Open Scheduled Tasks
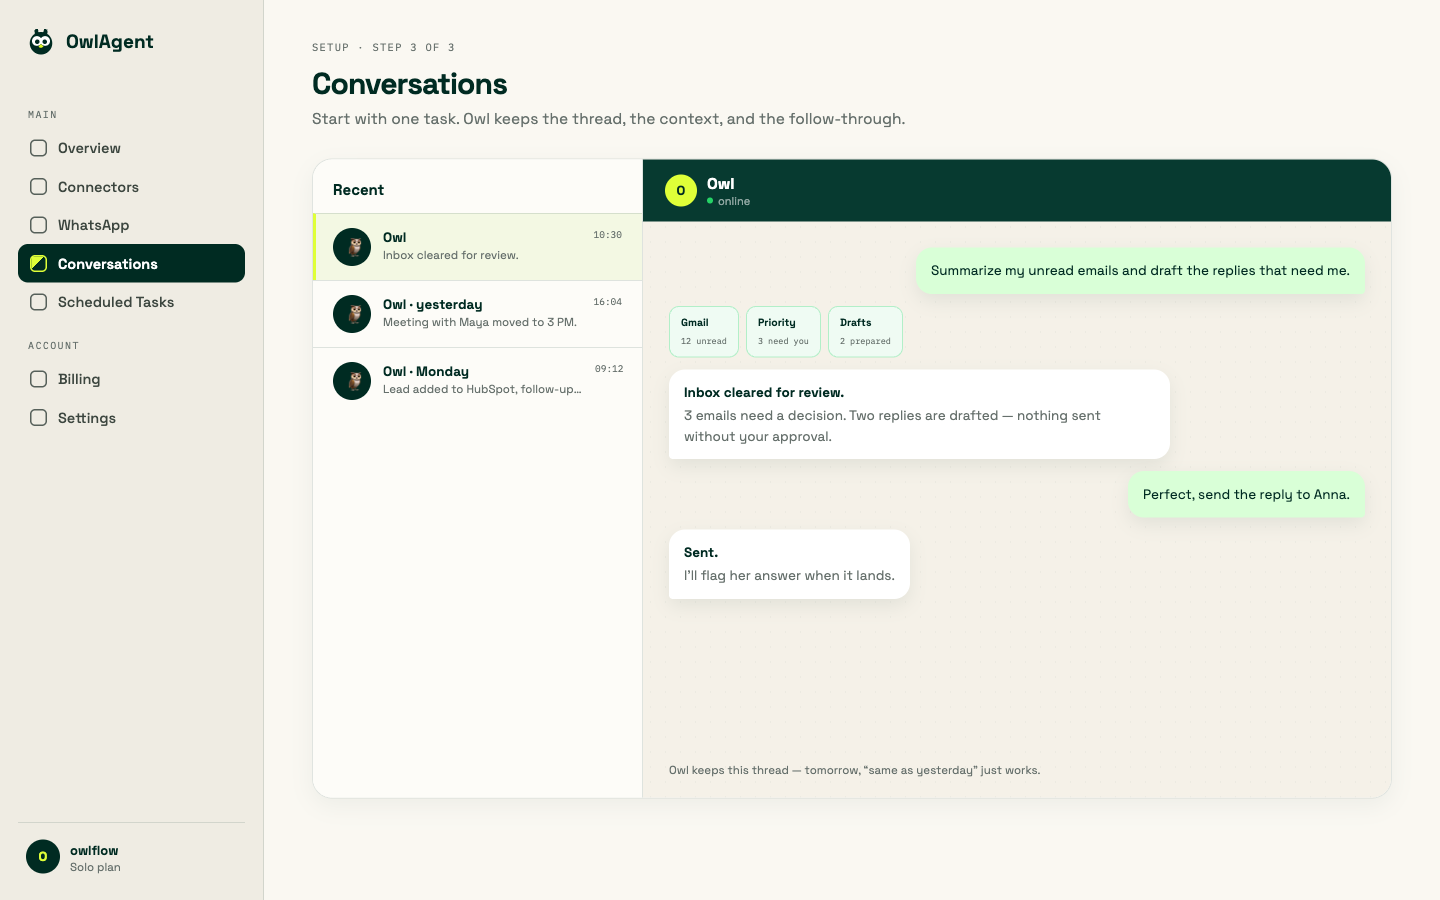1440x900 pixels. pyautogui.click(x=131, y=302)
